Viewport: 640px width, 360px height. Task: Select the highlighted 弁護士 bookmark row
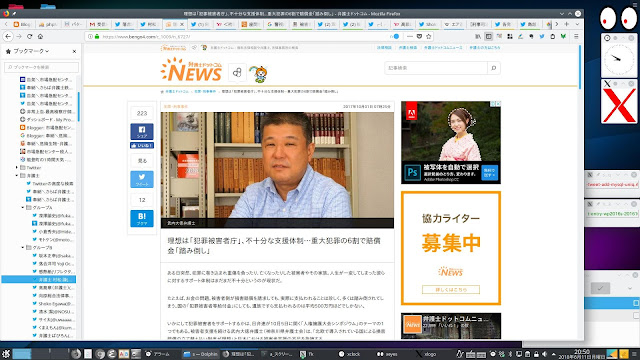click(x=38, y=280)
